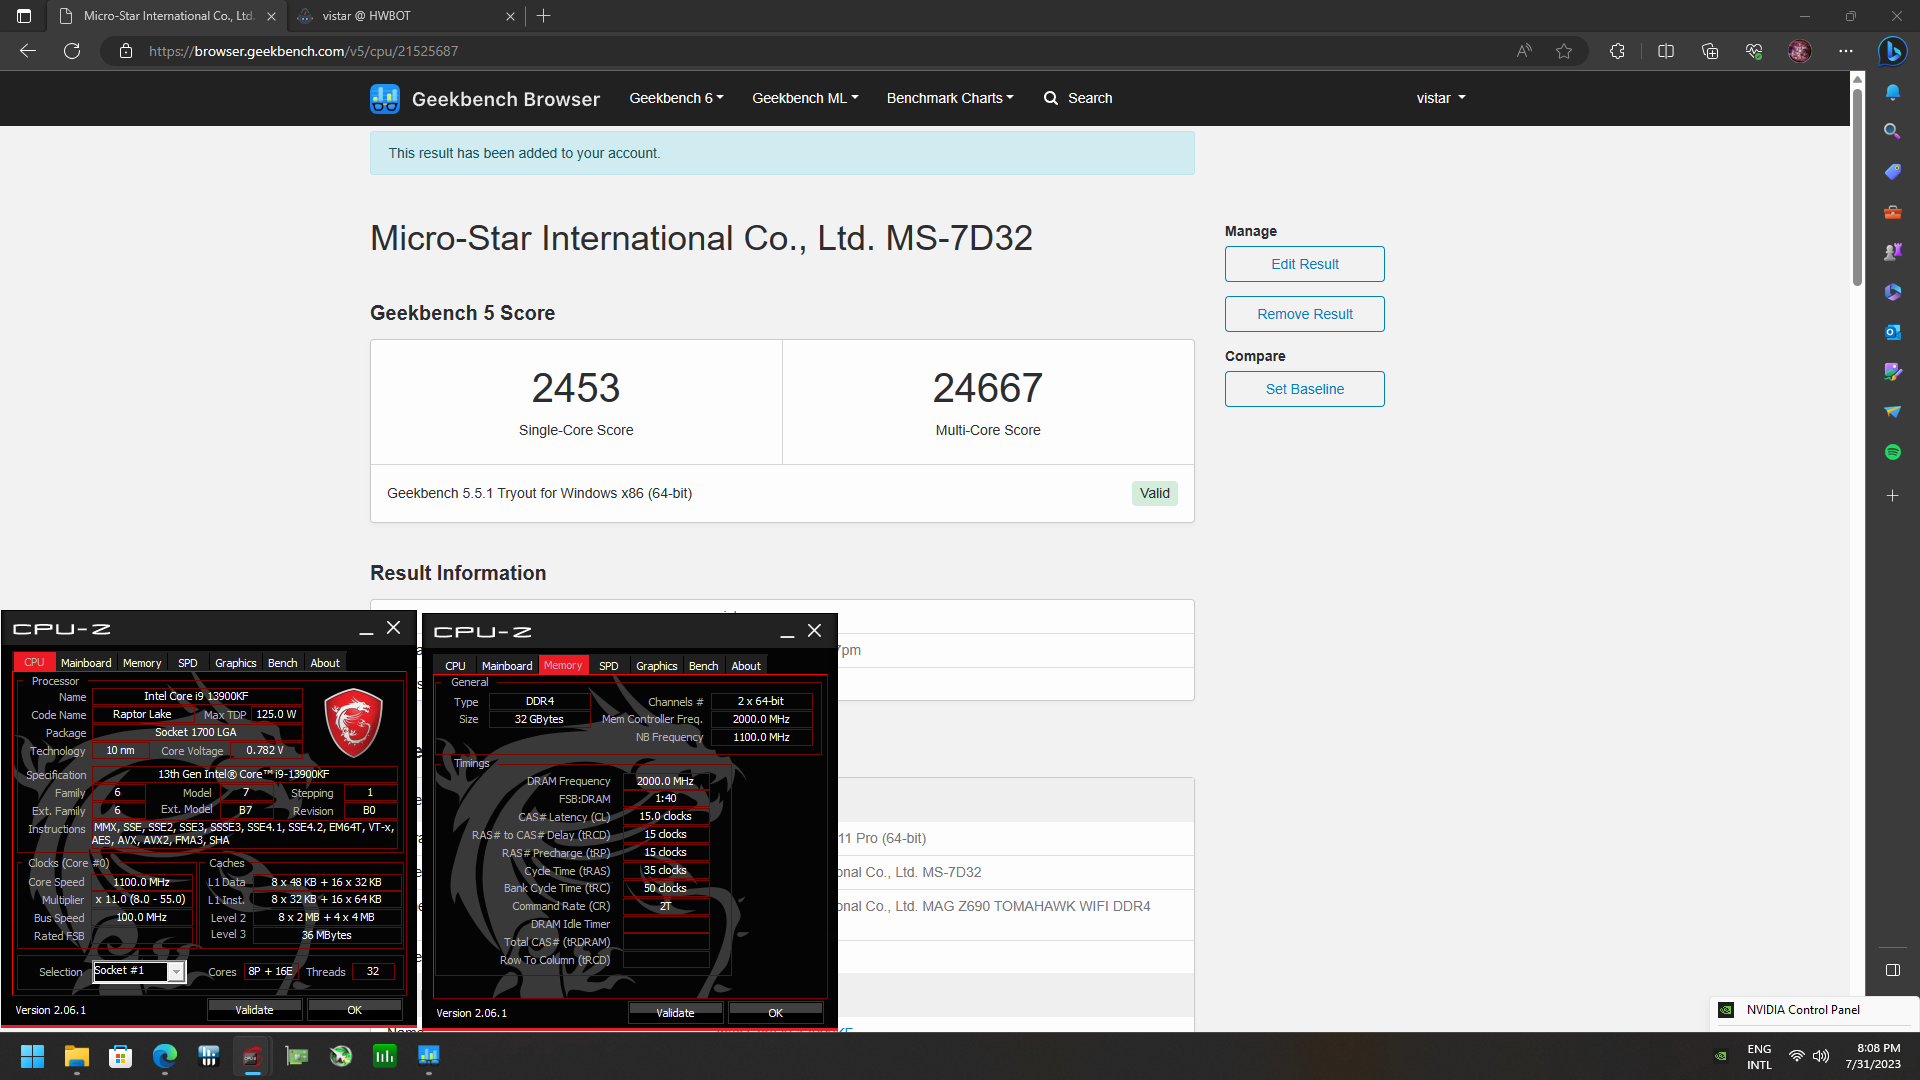Open the browser Settings and more menu
Screen dimensions: 1920x1080
coord(1846,51)
